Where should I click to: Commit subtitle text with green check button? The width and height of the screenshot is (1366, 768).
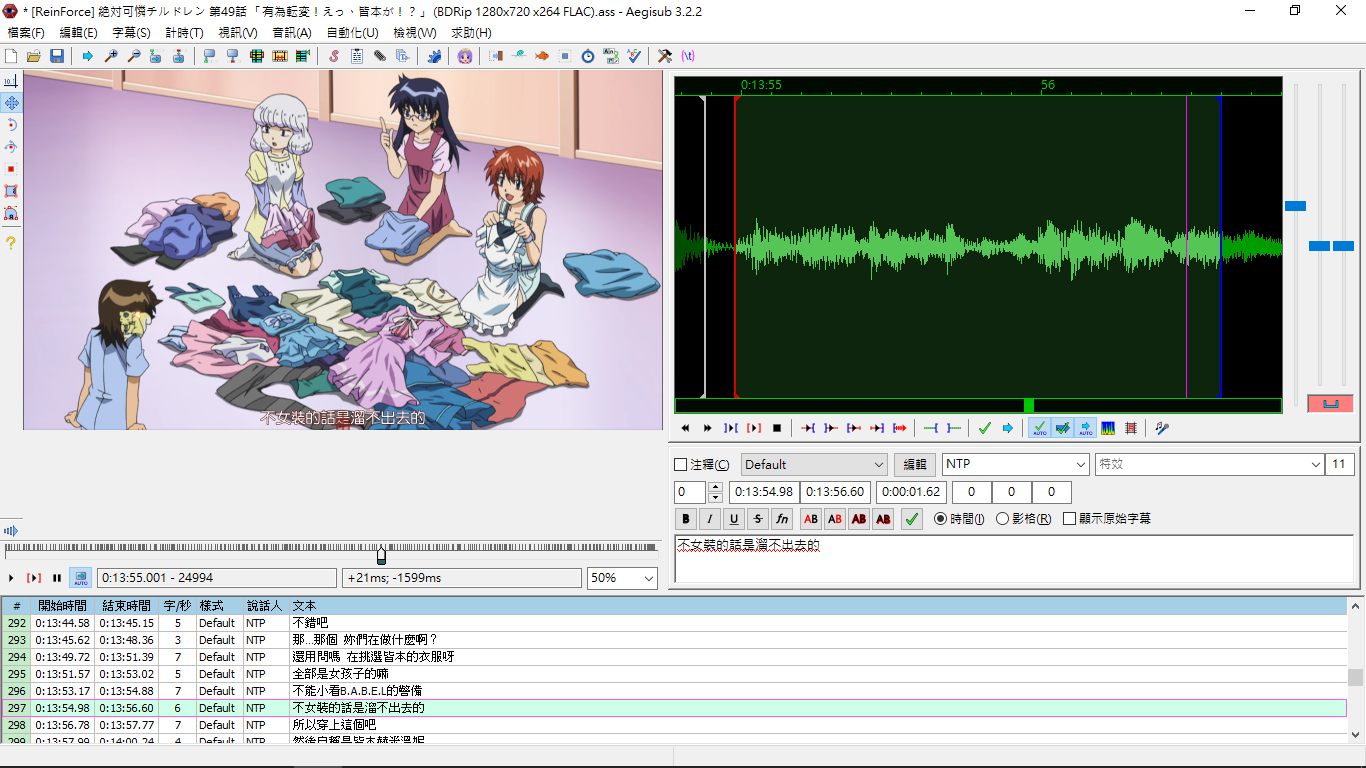(x=911, y=519)
